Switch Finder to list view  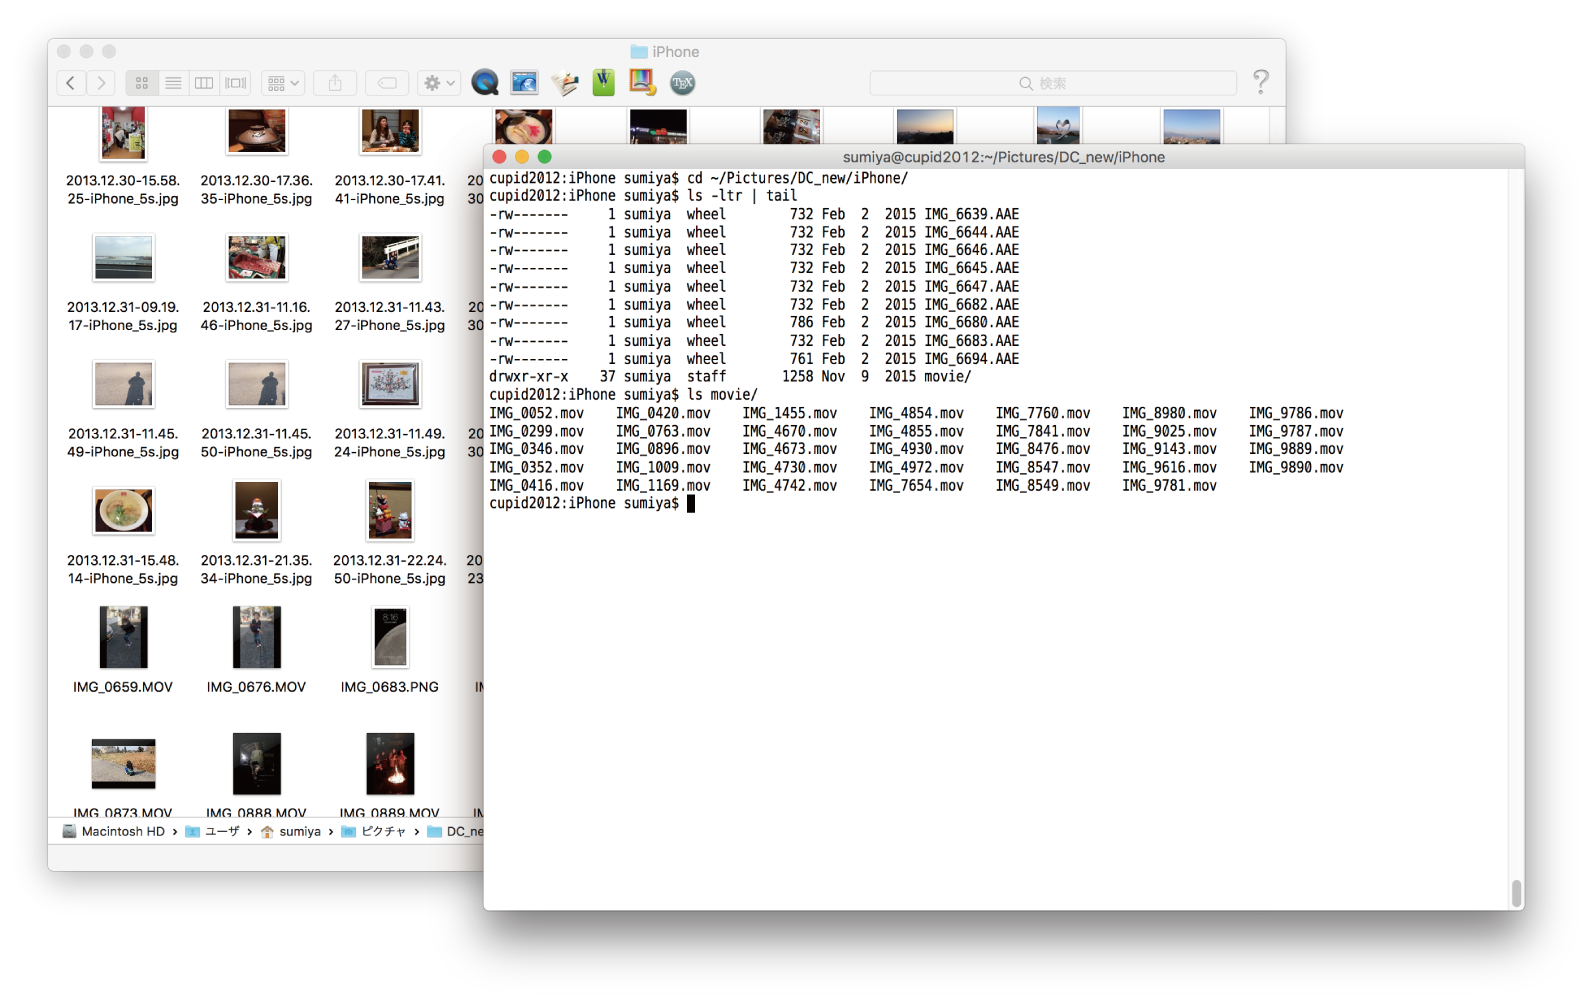point(173,83)
